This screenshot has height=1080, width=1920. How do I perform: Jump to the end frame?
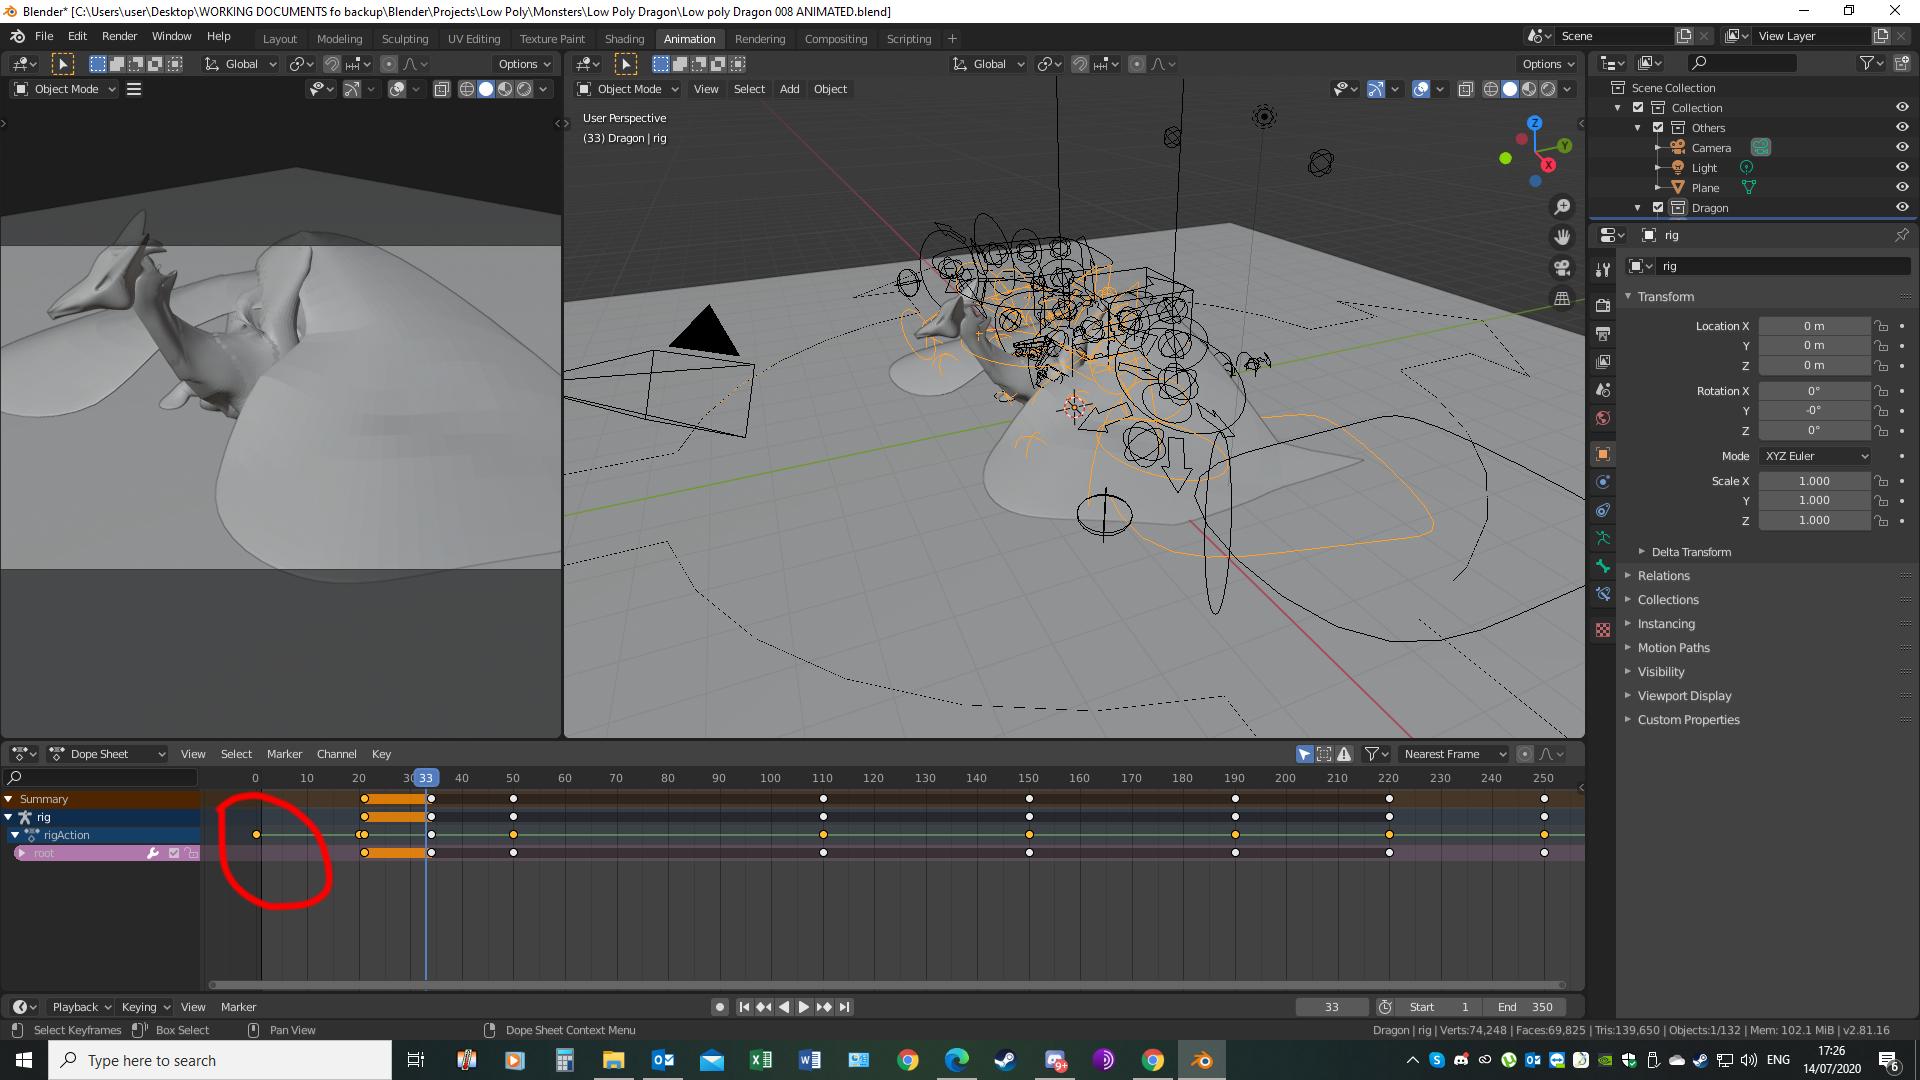[x=844, y=1007]
